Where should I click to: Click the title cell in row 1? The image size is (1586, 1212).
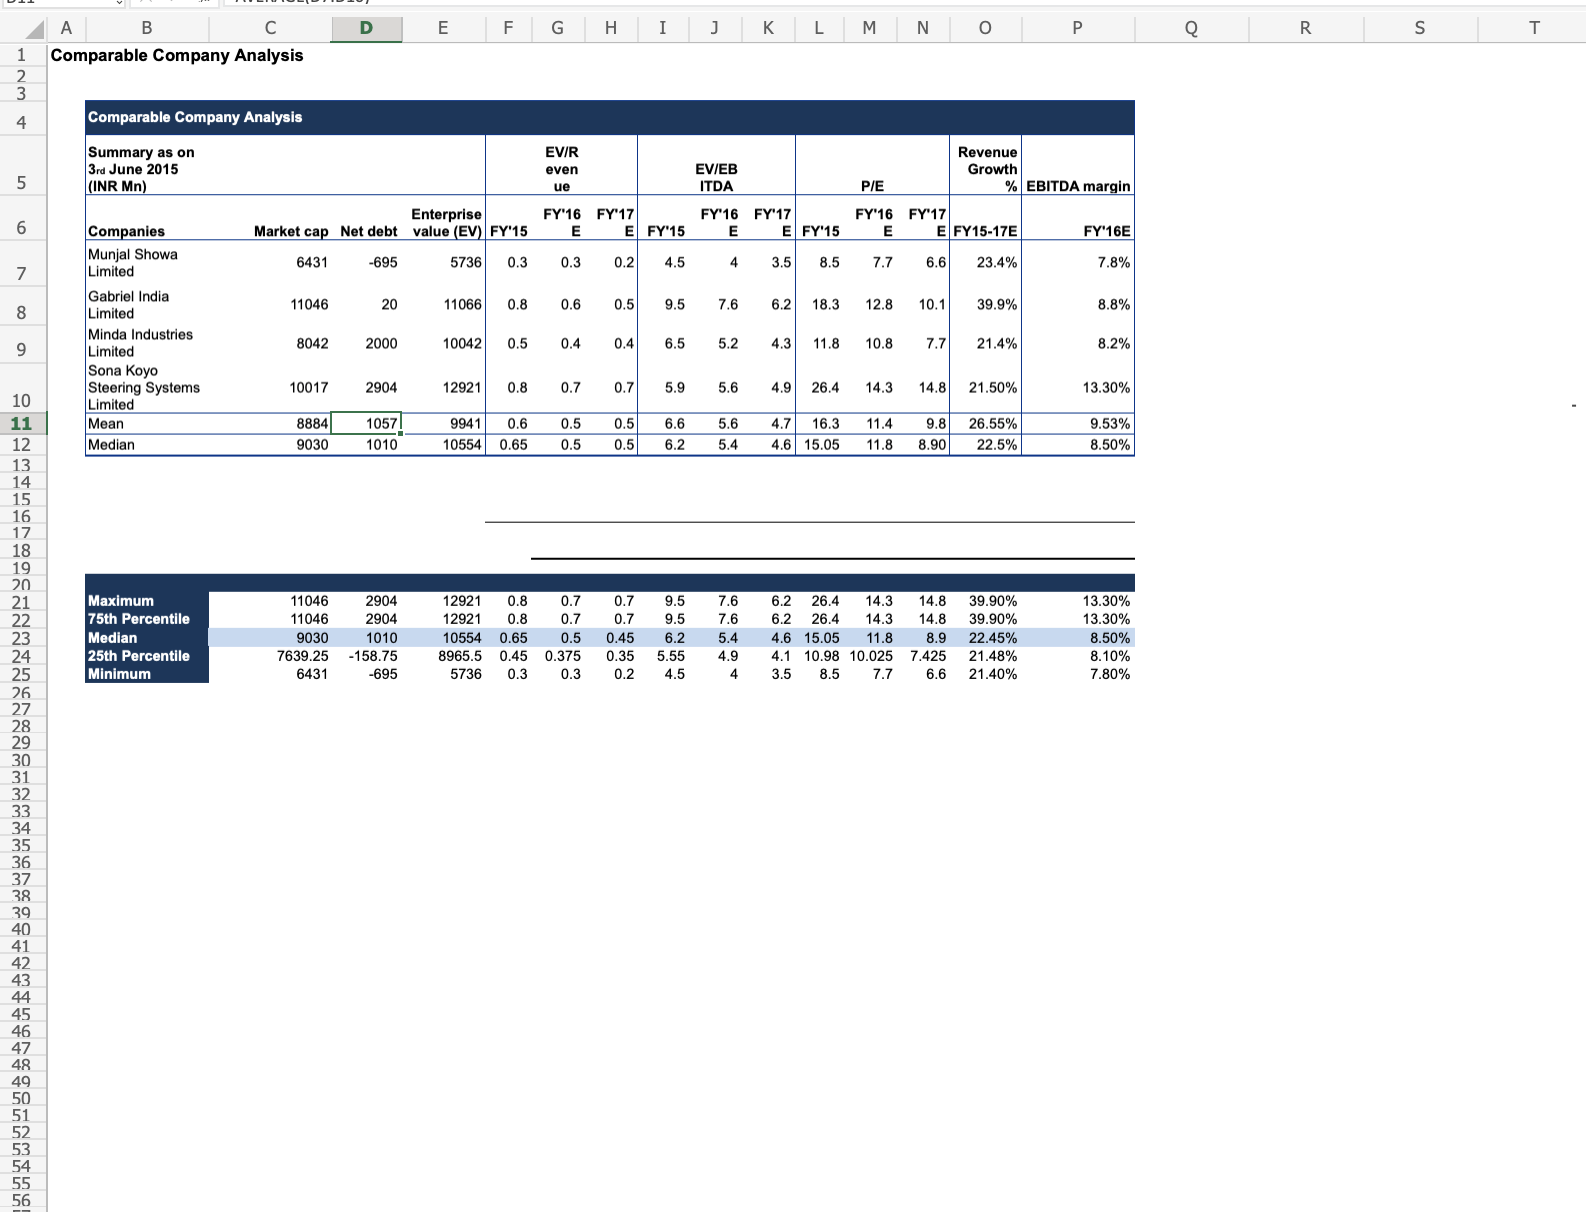(177, 55)
